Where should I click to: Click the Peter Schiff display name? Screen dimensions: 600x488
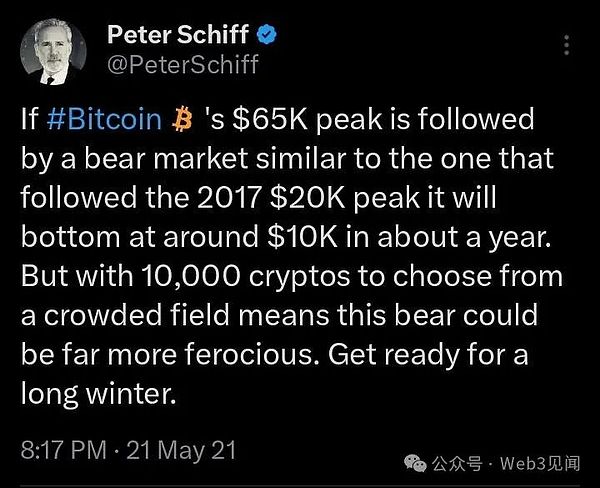click(178, 37)
